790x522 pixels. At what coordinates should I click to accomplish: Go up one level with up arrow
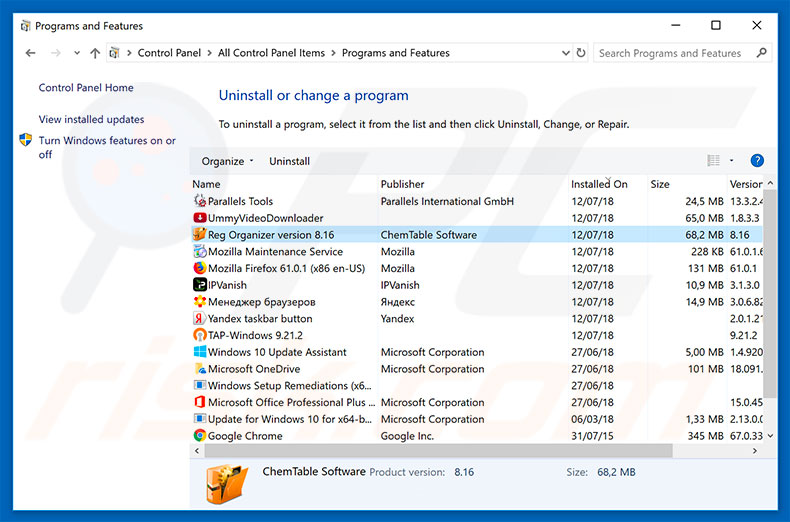(x=95, y=53)
